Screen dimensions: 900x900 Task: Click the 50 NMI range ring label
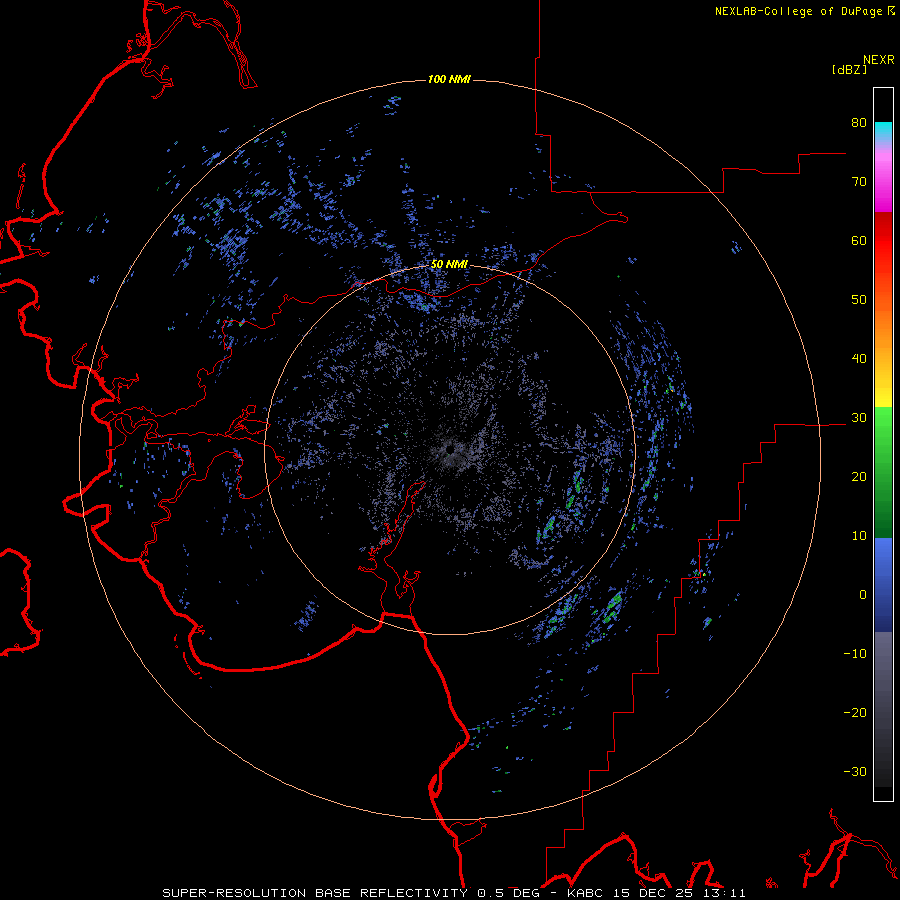[449, 265]
